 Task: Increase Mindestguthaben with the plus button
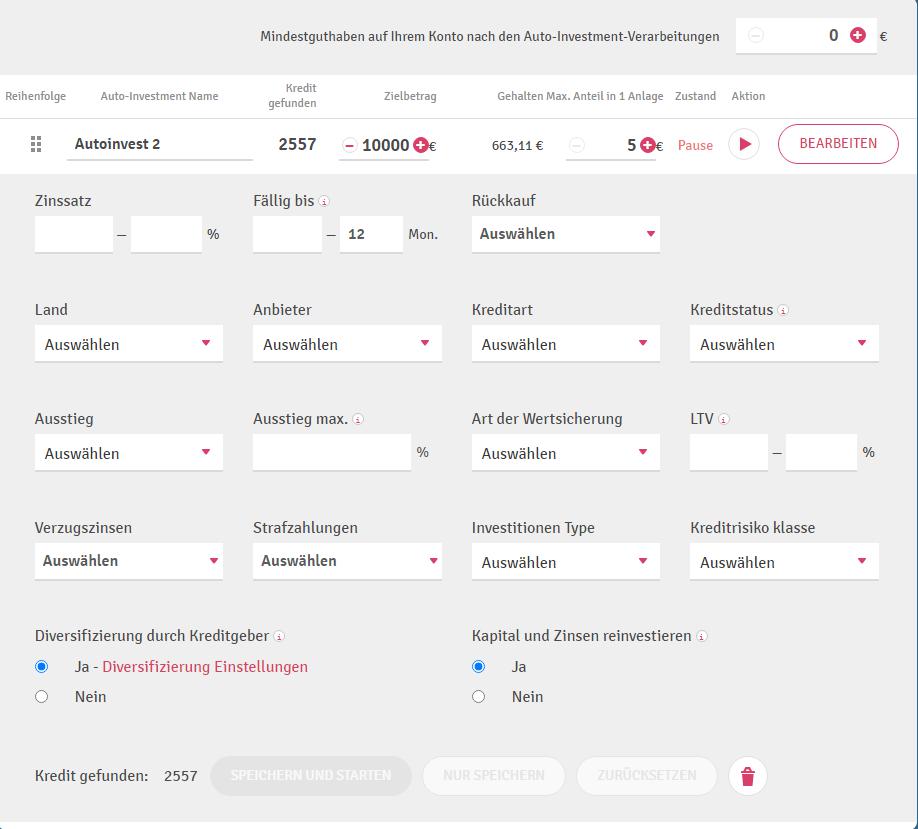click(x=857, y=35)
